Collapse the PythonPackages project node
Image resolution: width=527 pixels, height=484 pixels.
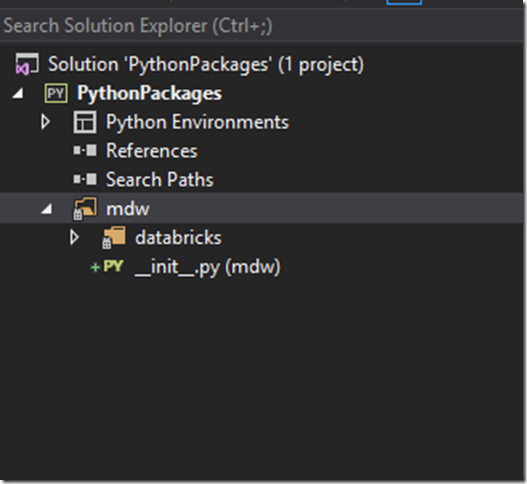18,93
